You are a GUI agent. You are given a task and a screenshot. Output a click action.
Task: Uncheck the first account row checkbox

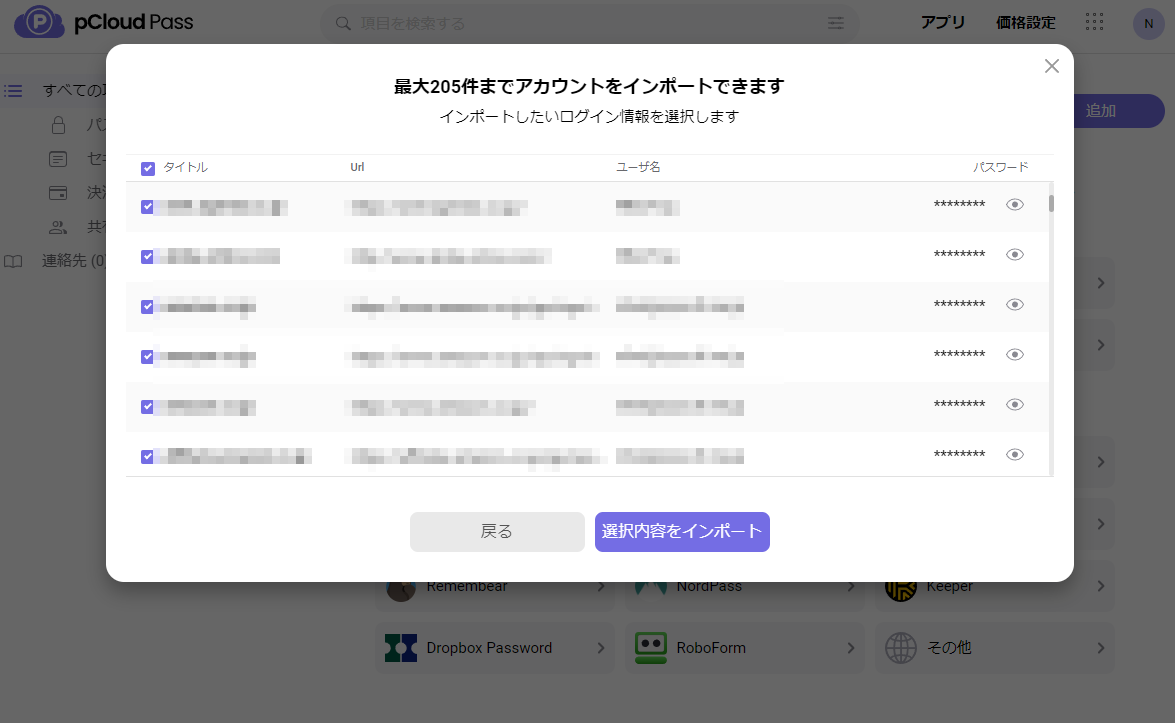click(147, 207)
